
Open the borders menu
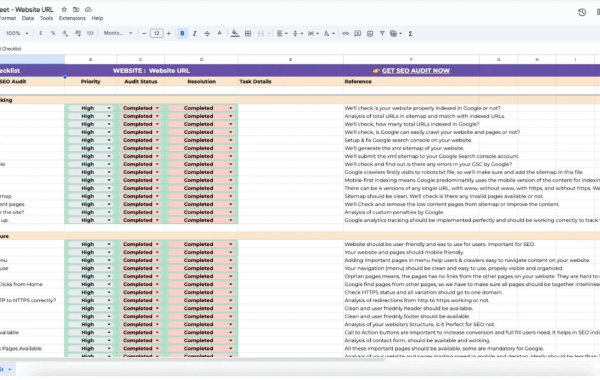(248, 33)
